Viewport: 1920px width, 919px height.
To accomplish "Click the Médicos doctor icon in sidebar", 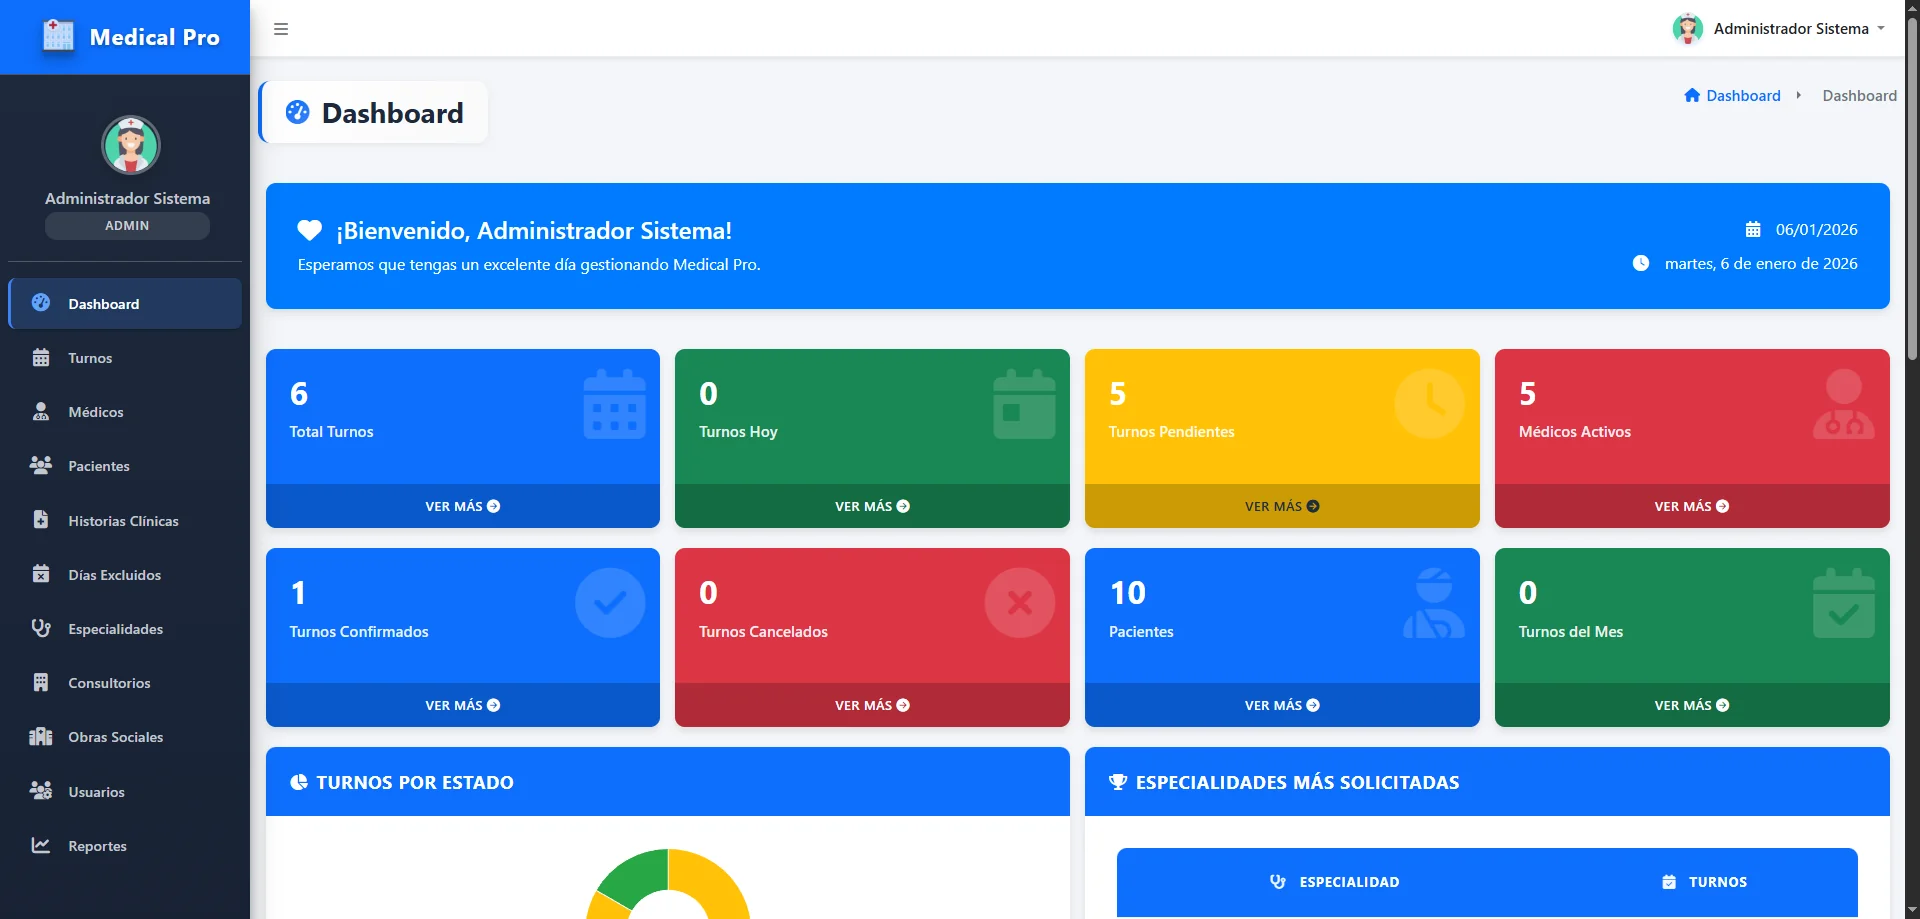I will (x=41, y=412).
